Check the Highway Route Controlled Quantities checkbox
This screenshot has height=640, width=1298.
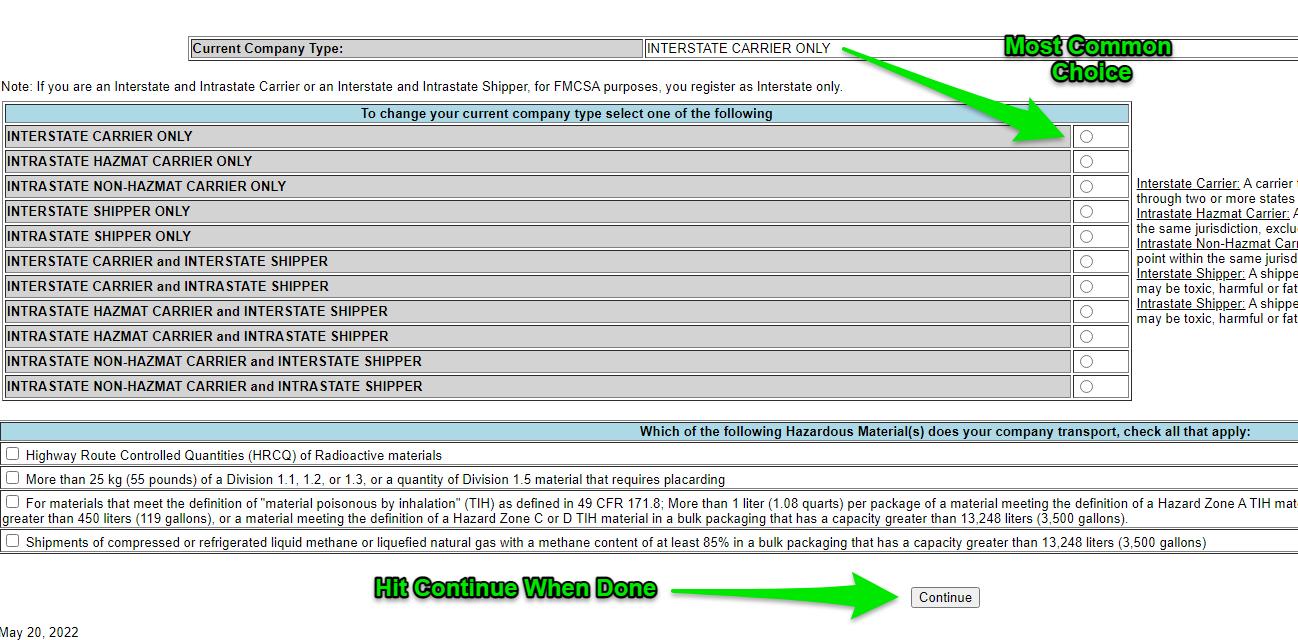13,454
